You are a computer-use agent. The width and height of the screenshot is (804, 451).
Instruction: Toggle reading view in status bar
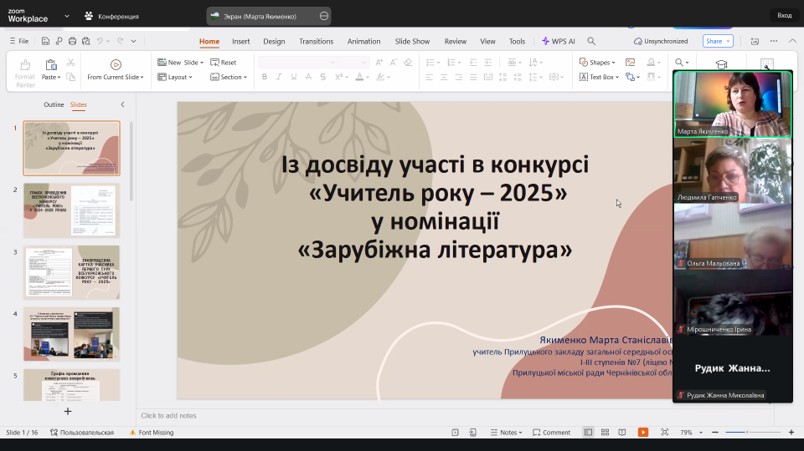tap(622, 432)
